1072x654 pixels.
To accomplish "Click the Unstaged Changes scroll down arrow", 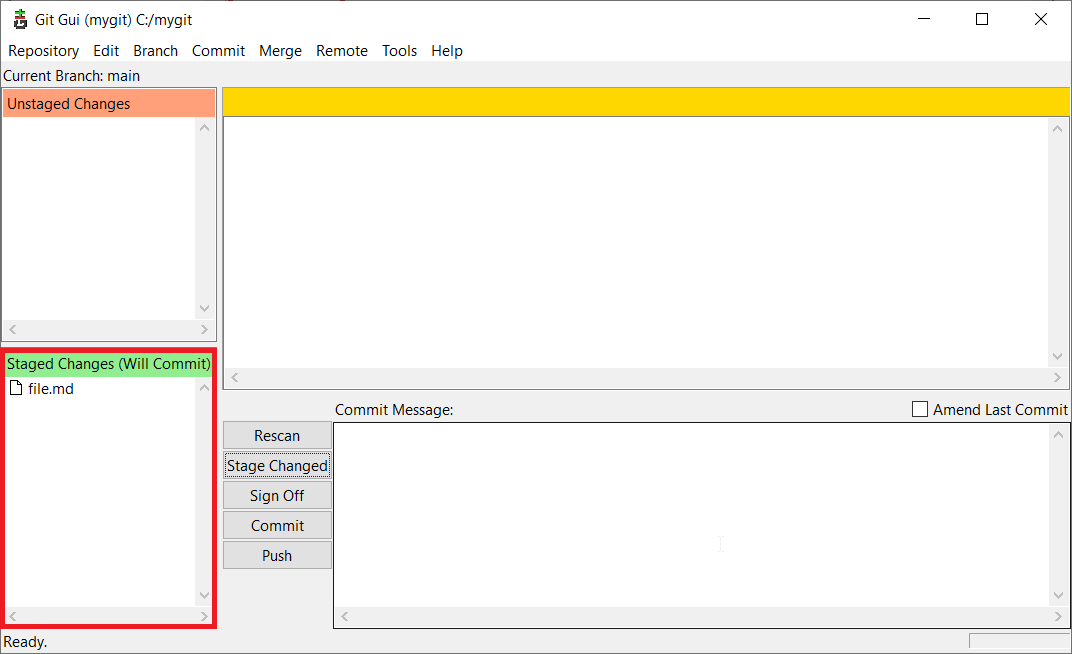I will point(205,309).
